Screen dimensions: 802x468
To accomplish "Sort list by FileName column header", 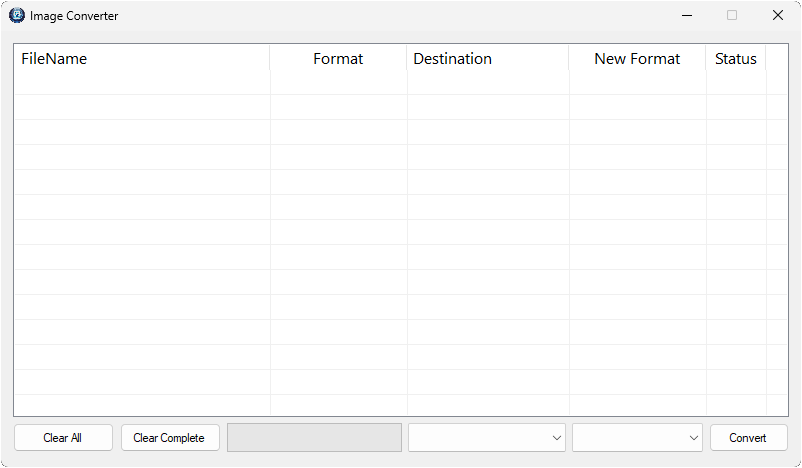I will [142, 58].
